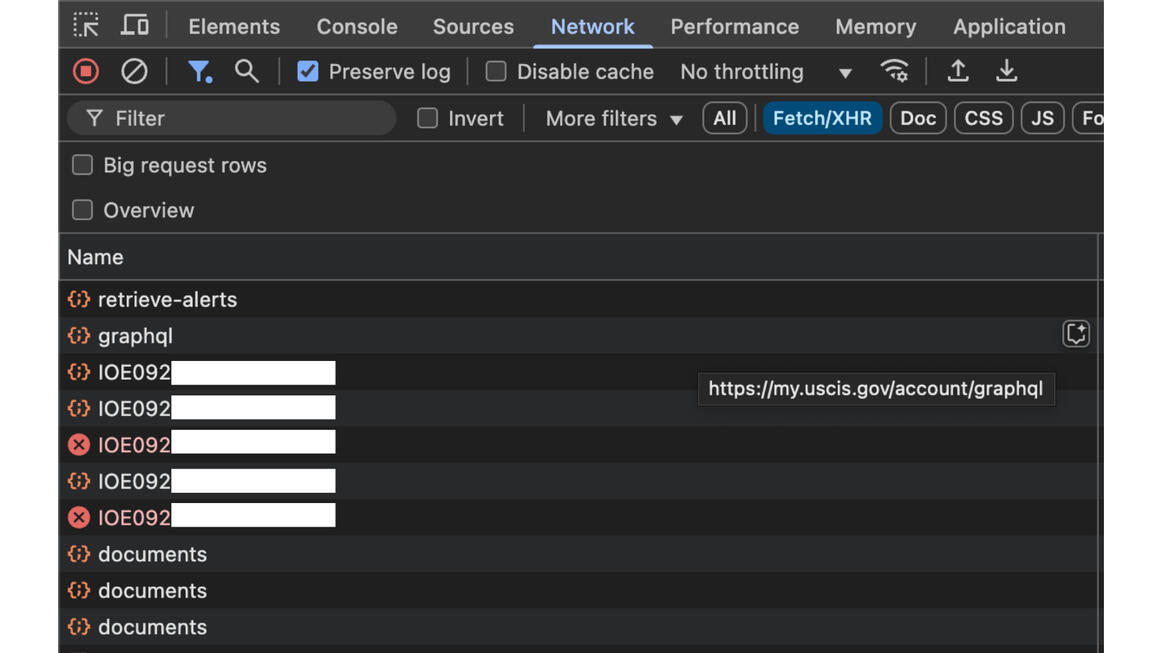
Task: Open the No throttling dropdown
Action: (x=765, y=72)
